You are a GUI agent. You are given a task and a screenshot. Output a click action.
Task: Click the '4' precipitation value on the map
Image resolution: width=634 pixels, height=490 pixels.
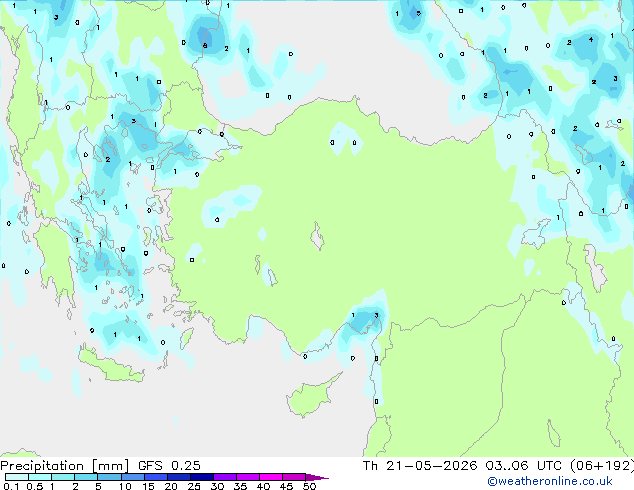click(x=591, y=40)
